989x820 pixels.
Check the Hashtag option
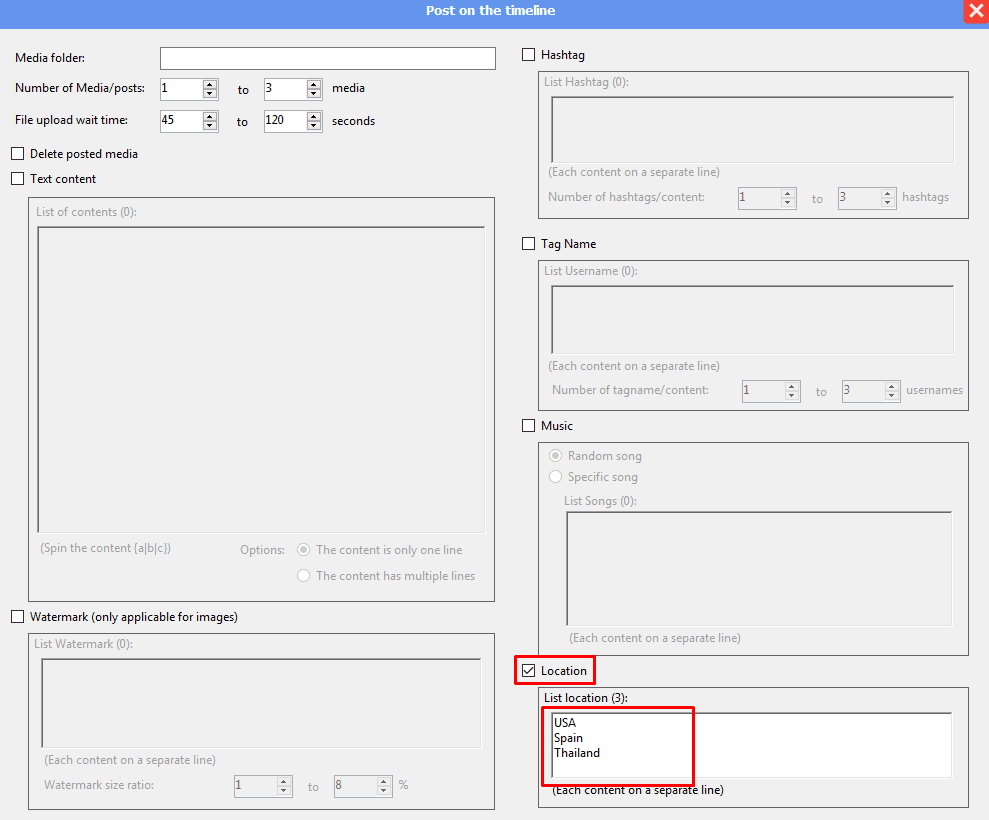pyautogui.click(x=529, y=55)
